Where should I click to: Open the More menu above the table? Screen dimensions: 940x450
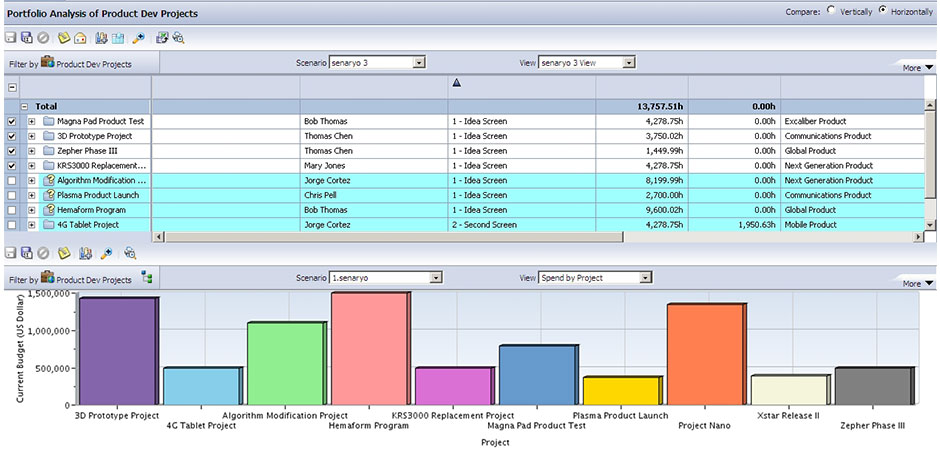point(917,68)
